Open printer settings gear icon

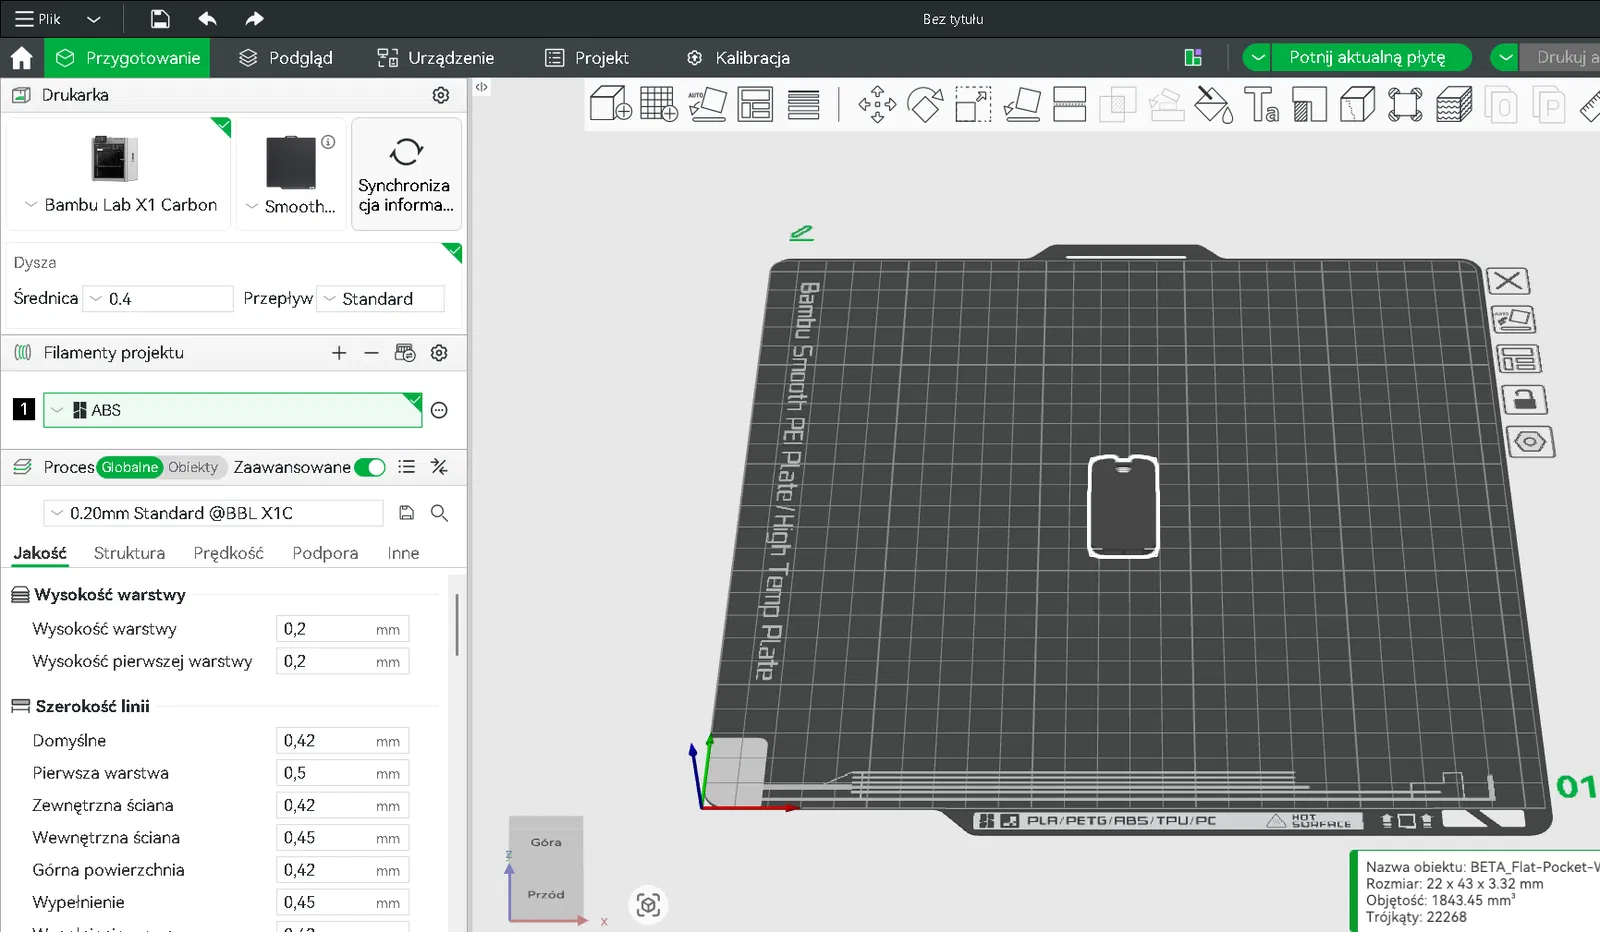(440, 95)
